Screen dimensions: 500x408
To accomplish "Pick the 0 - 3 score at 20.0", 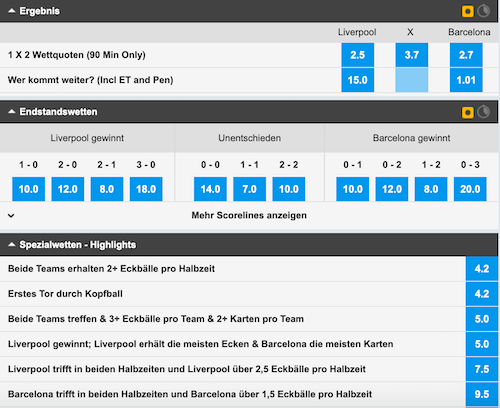I will 470,189.
